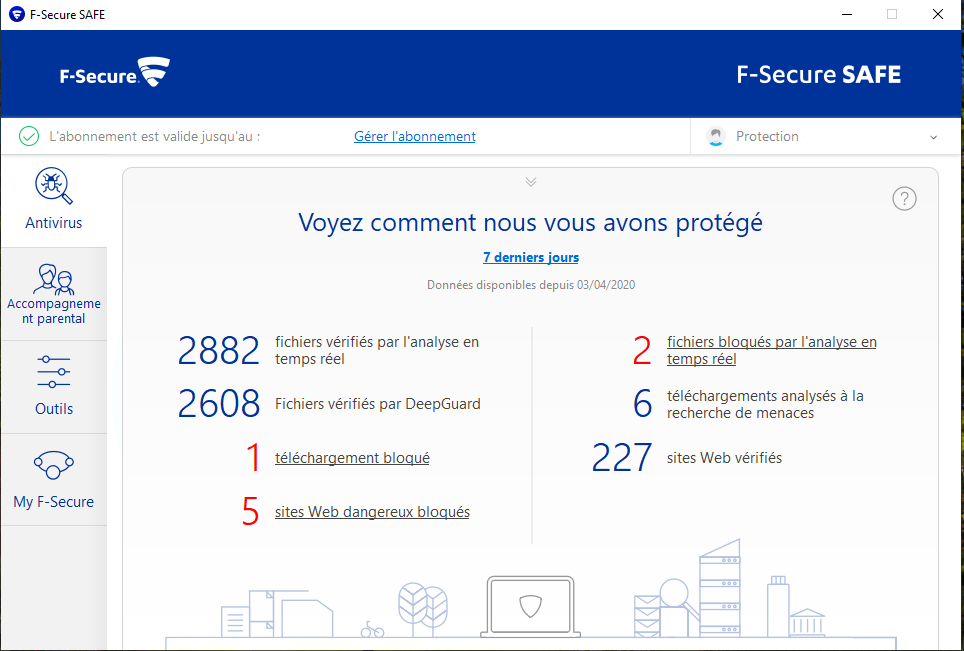Open the 7 derniers jours period selector
The height and width of the screenshot is (651, 964).
(531, 257)
